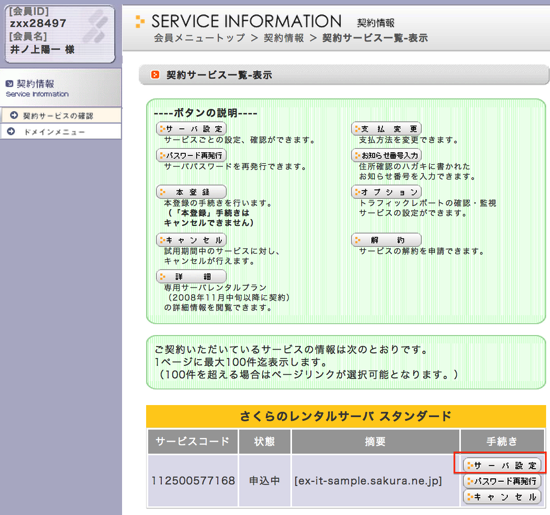Image resolution: width=550 pixels, height=515 pixels.
Task: Click 状態 column header
Action: point(264,441)
